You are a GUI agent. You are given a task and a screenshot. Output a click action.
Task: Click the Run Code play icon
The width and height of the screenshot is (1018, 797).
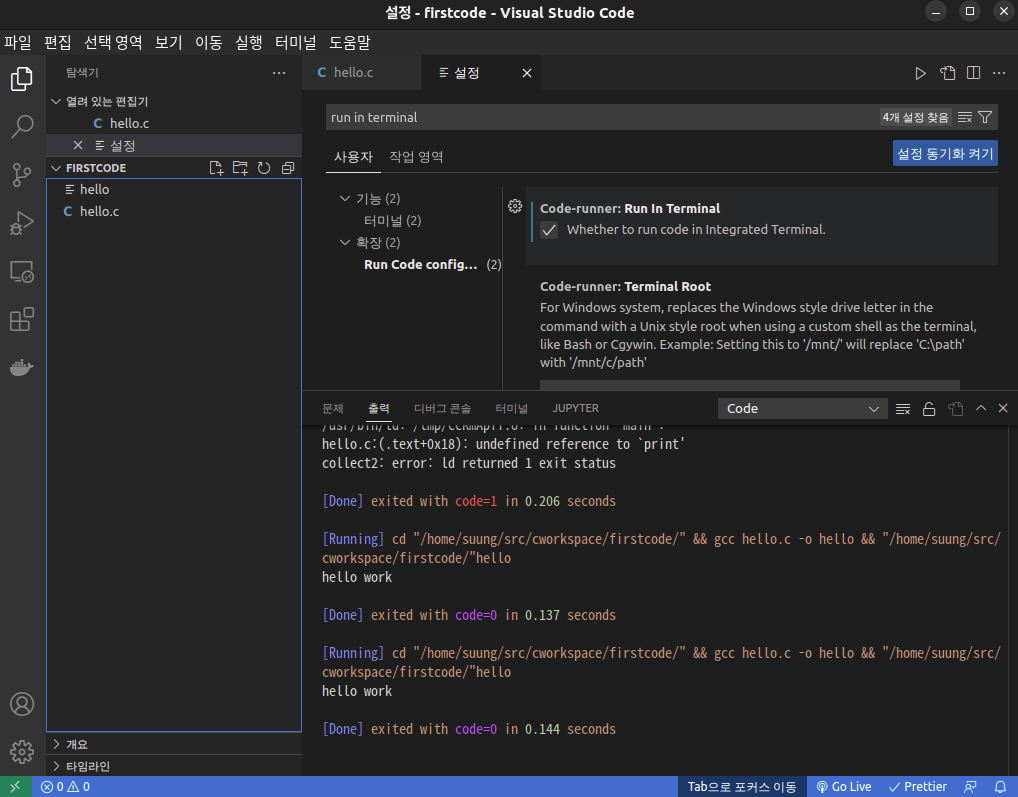(920, 73)
